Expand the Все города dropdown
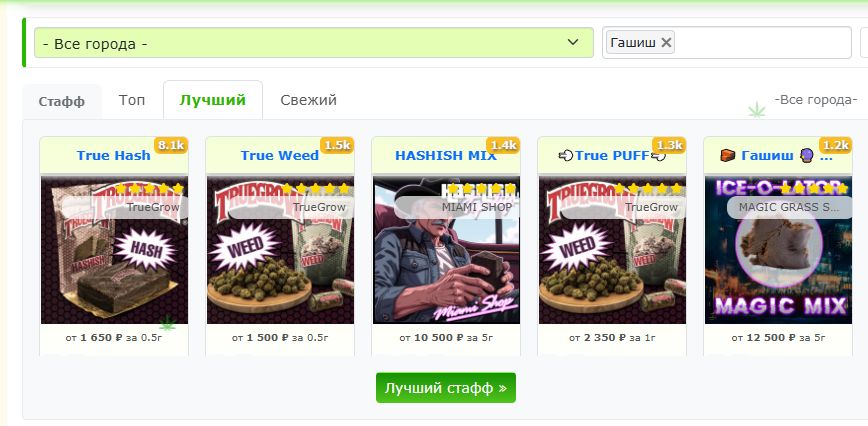This screenshot has height=426, width=868. 314,43
